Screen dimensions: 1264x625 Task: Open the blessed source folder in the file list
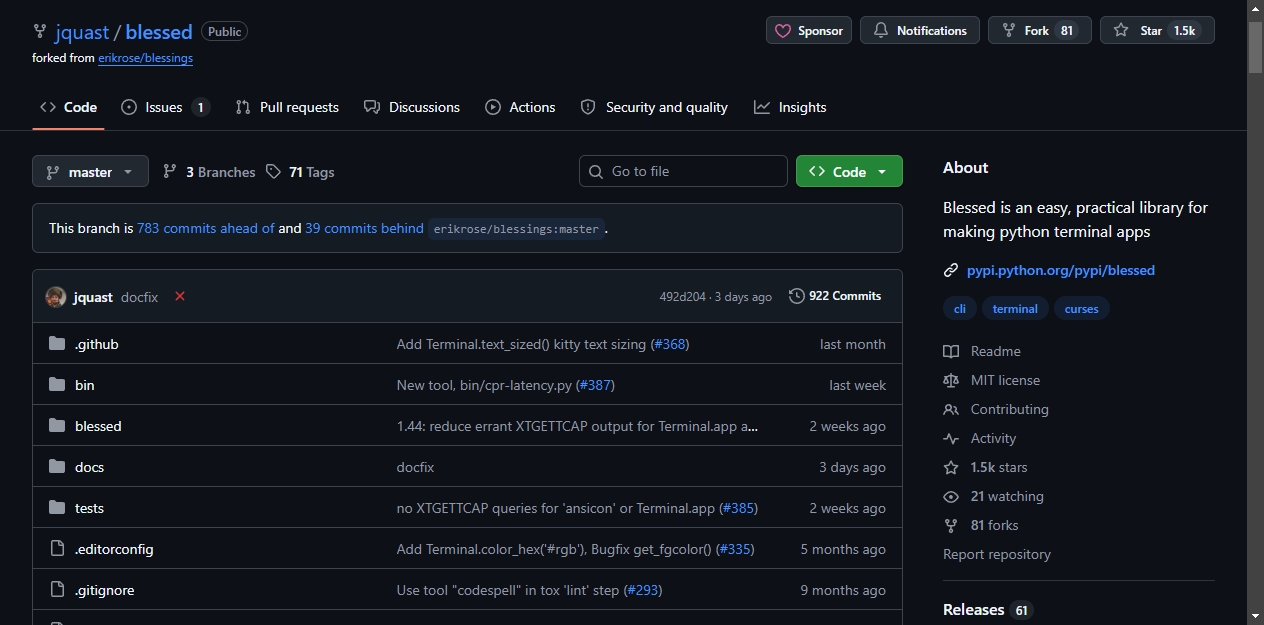(x=98, y=426)
